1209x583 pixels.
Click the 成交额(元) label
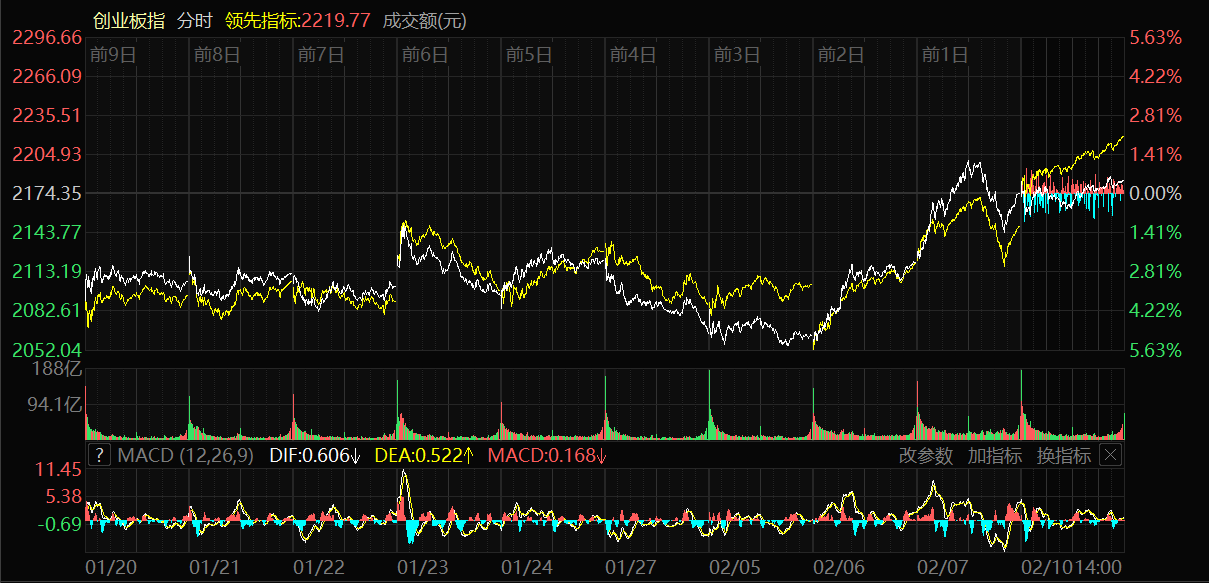pos(425,20)
